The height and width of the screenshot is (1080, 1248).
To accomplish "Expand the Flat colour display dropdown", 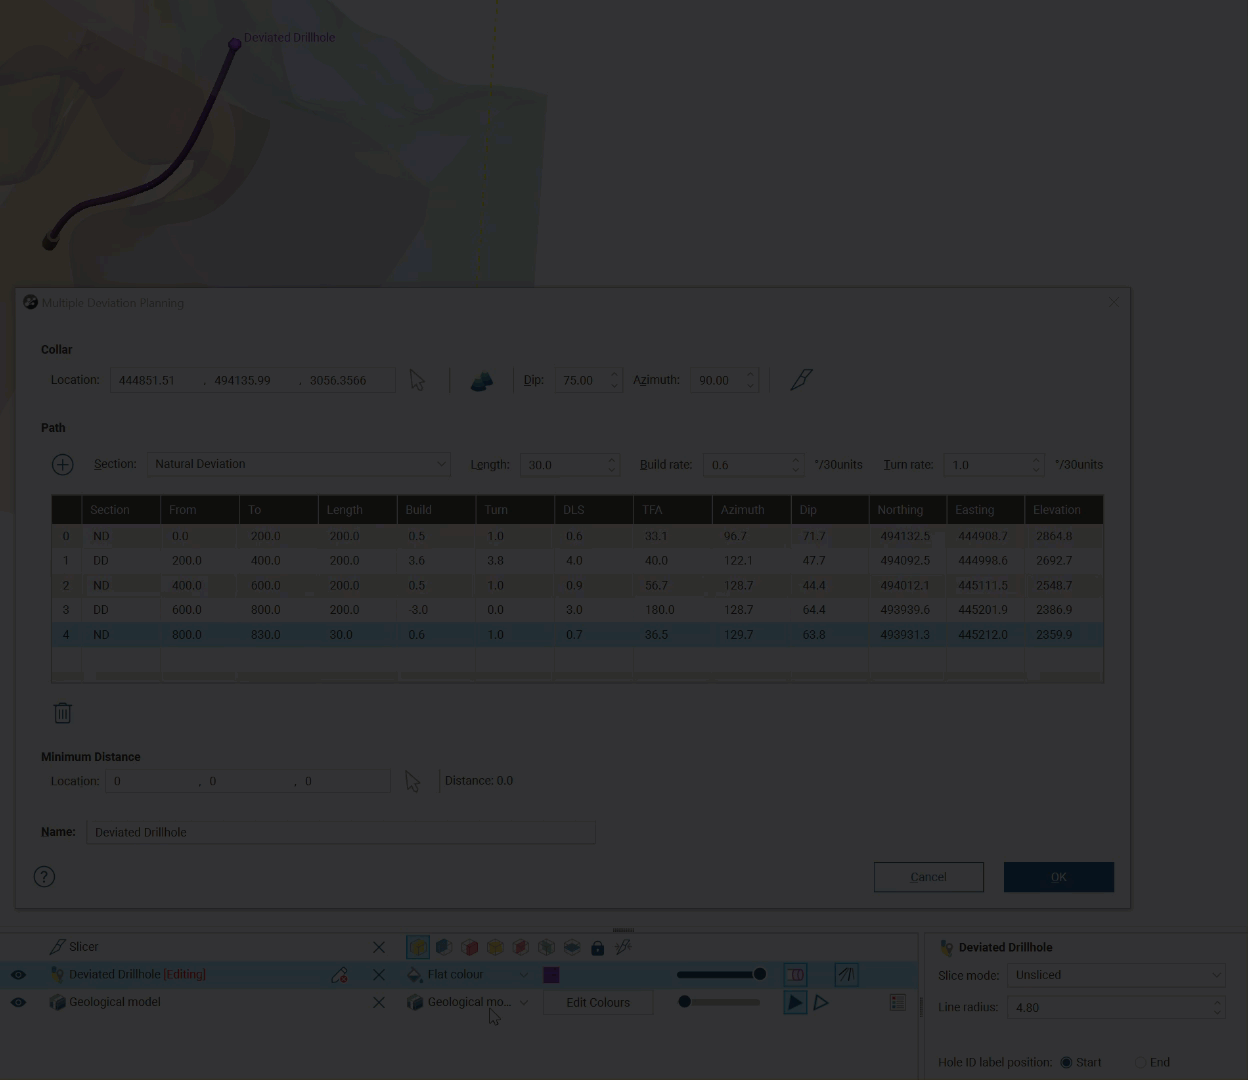I will pos(523,975).
